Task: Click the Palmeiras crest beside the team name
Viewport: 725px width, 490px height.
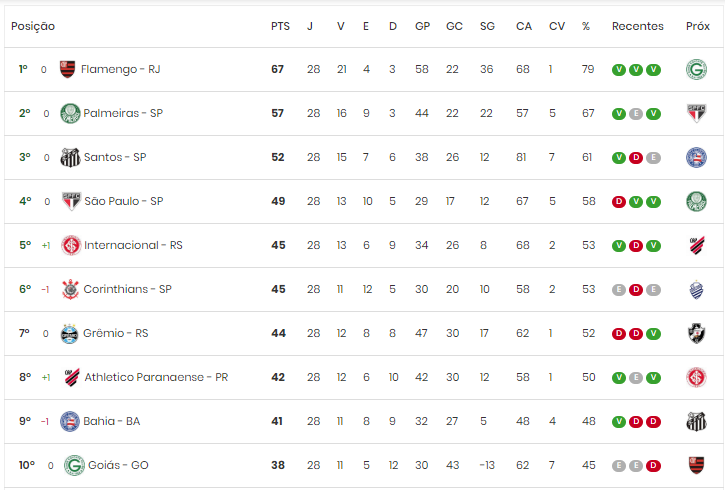Action: click(70, 113)
